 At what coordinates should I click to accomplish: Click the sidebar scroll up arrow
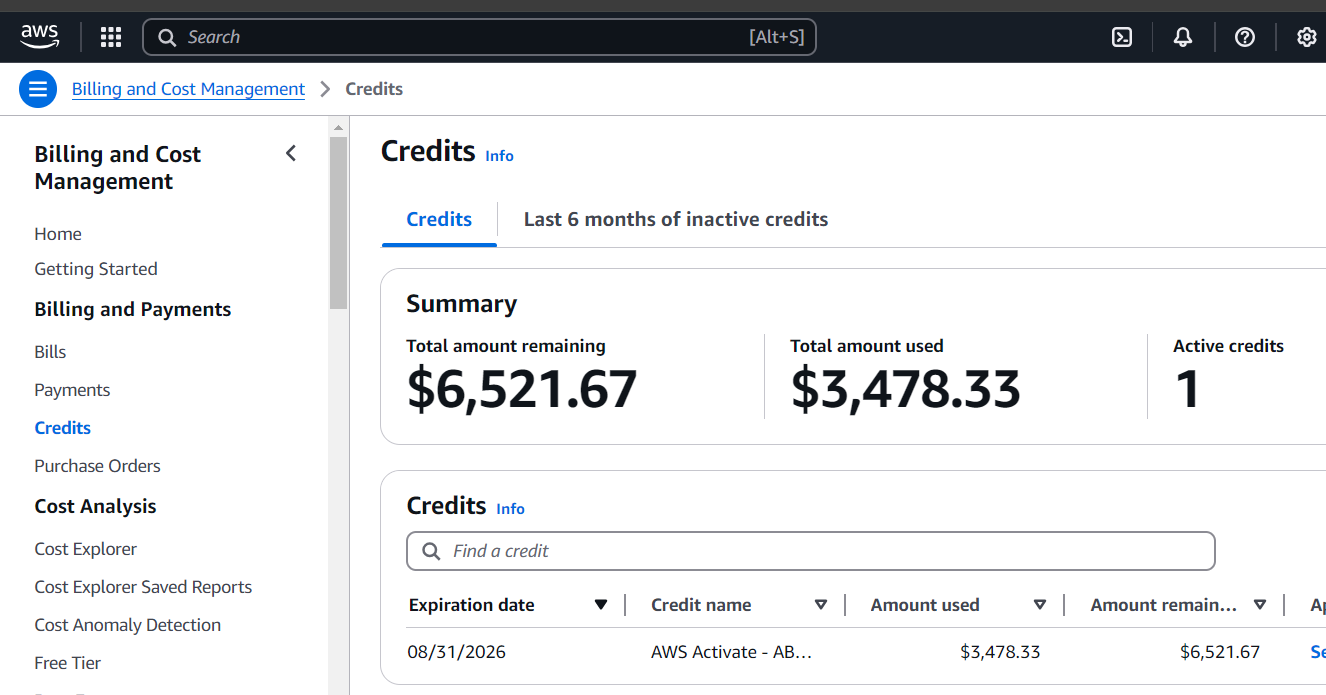339,128
